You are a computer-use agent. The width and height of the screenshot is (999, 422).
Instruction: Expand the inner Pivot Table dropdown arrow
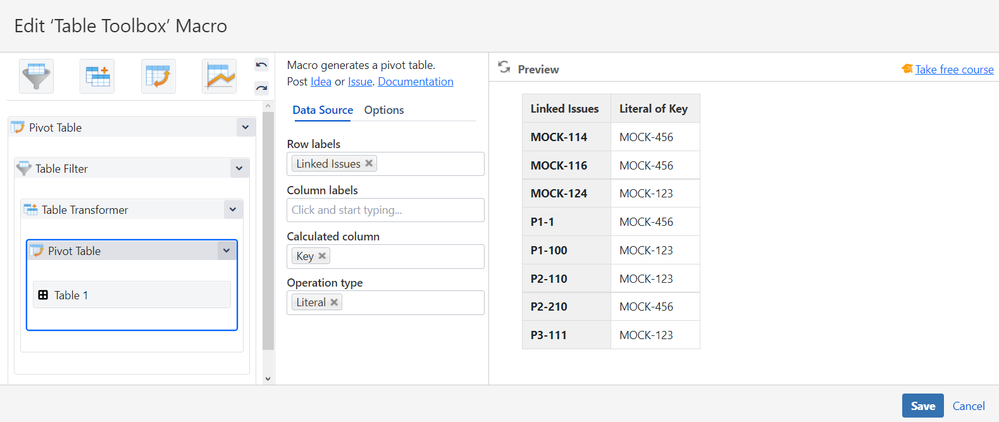point(226,251)
